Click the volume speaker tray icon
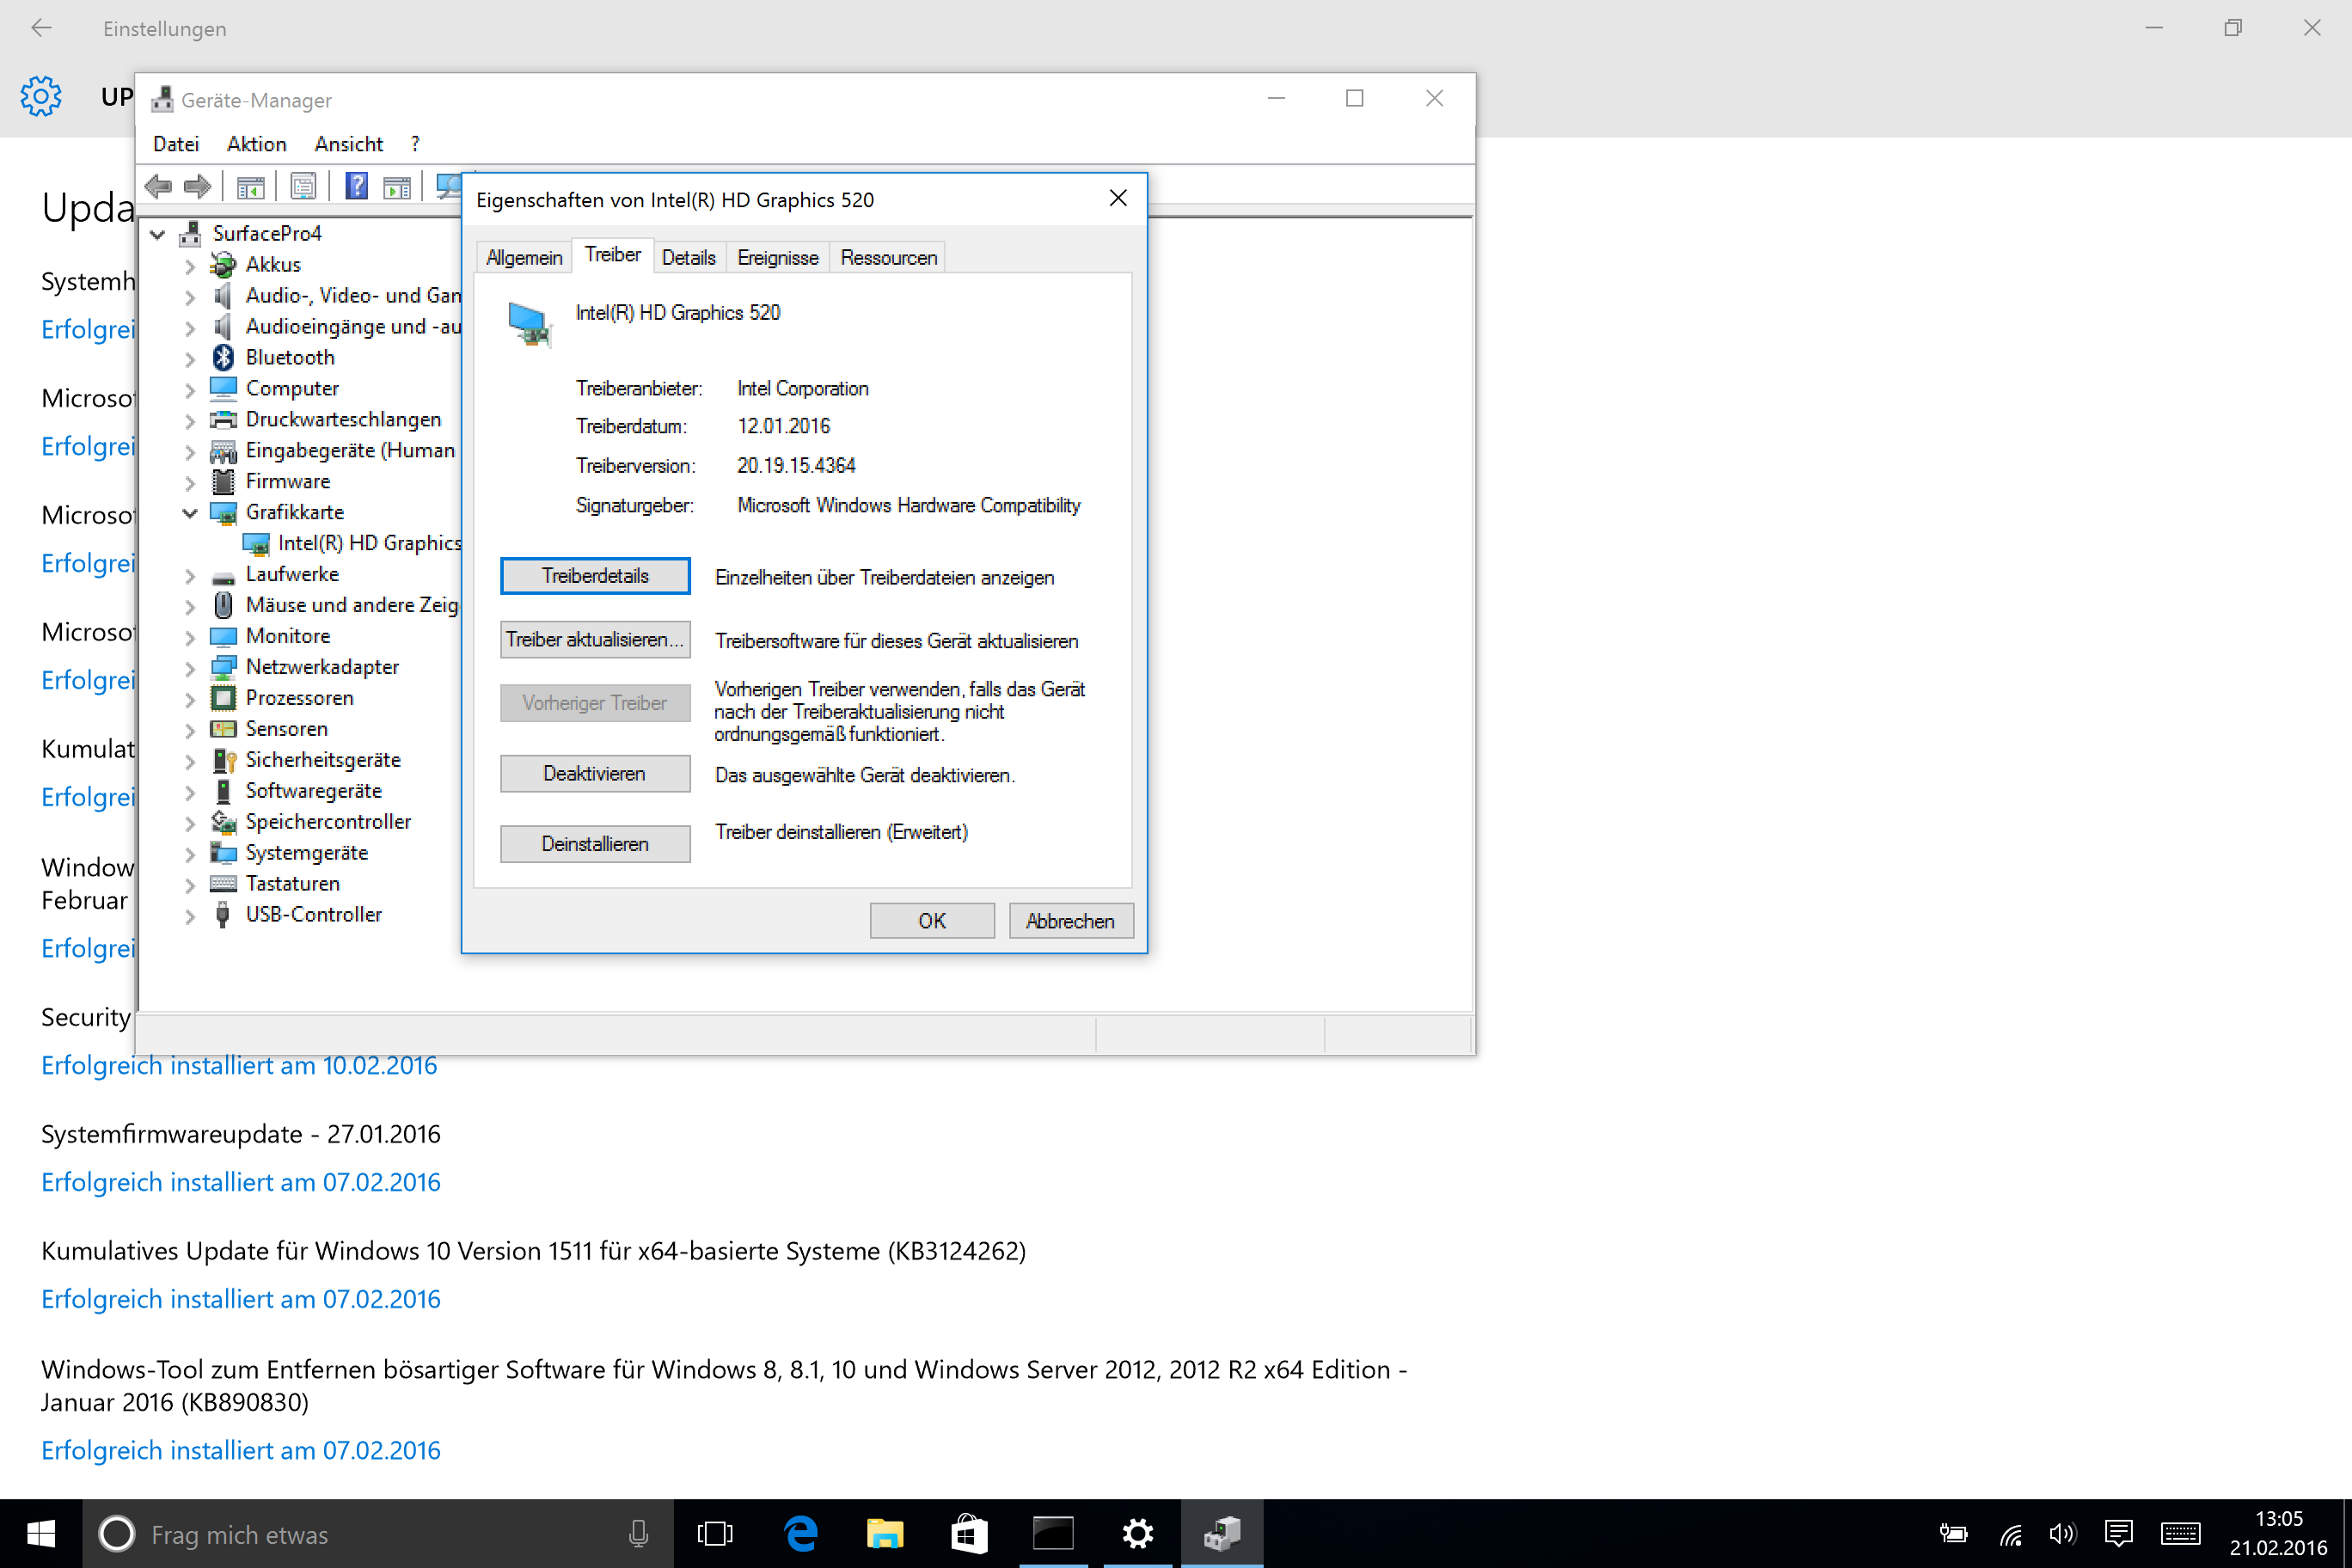This screenshot has width=2352, height=1568. coord(2062,1533)
